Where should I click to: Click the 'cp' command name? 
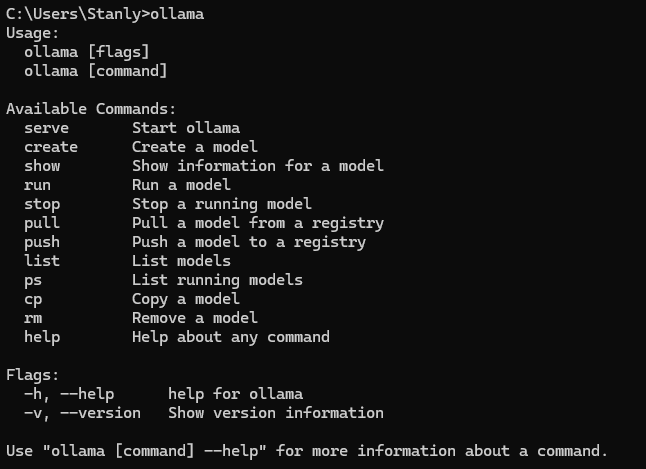(x=33, y=299)
